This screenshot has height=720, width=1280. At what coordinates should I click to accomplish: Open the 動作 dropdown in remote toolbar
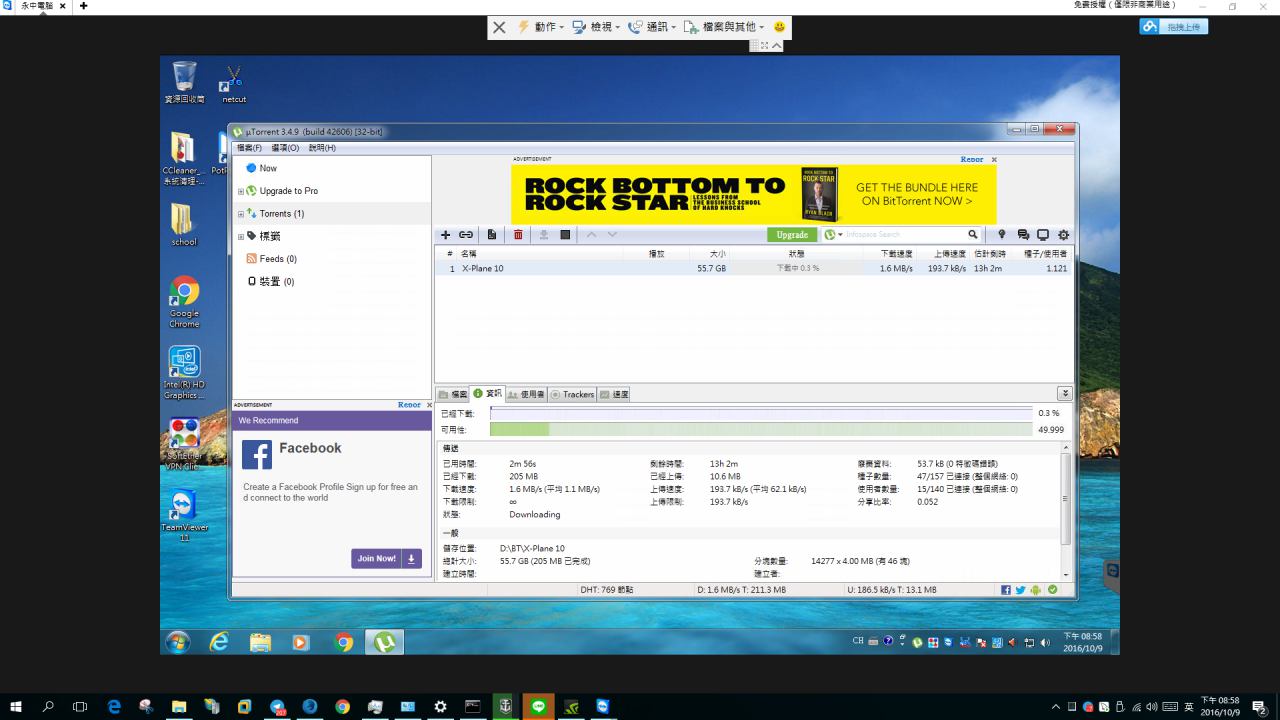tap(541, 27)
